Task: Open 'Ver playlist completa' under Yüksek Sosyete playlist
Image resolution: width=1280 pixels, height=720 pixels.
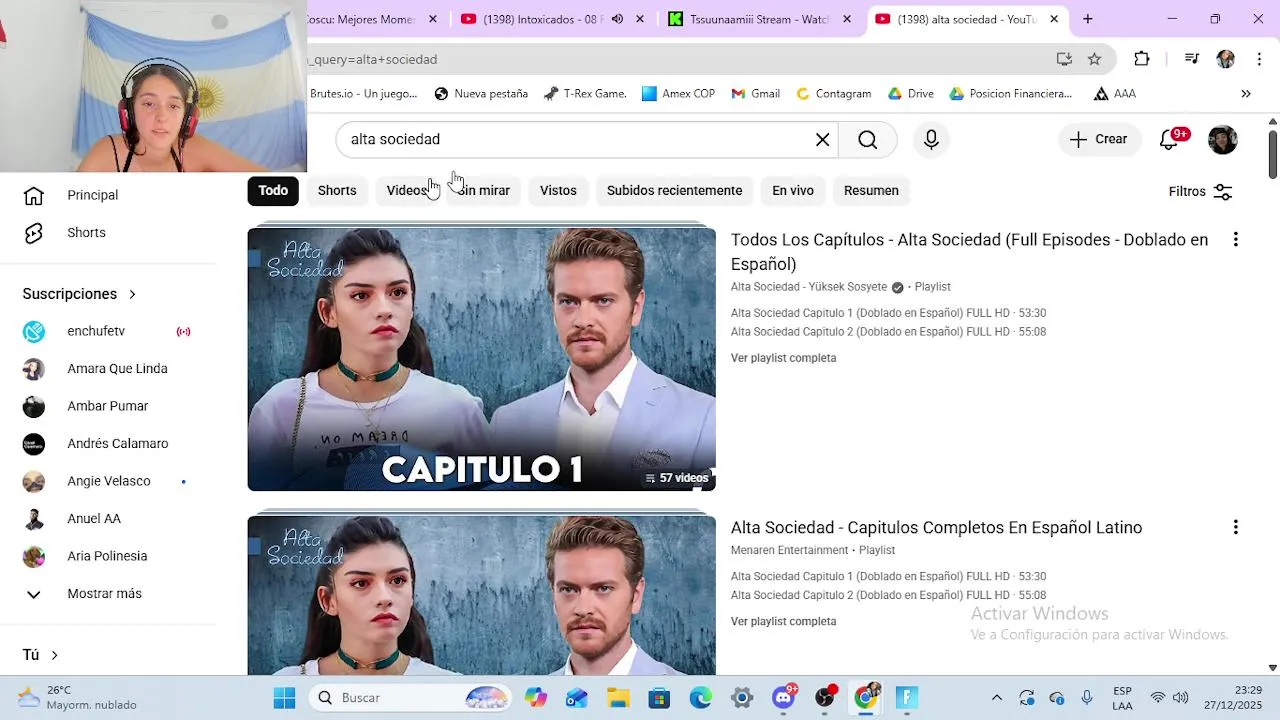Action: (783, 358)
